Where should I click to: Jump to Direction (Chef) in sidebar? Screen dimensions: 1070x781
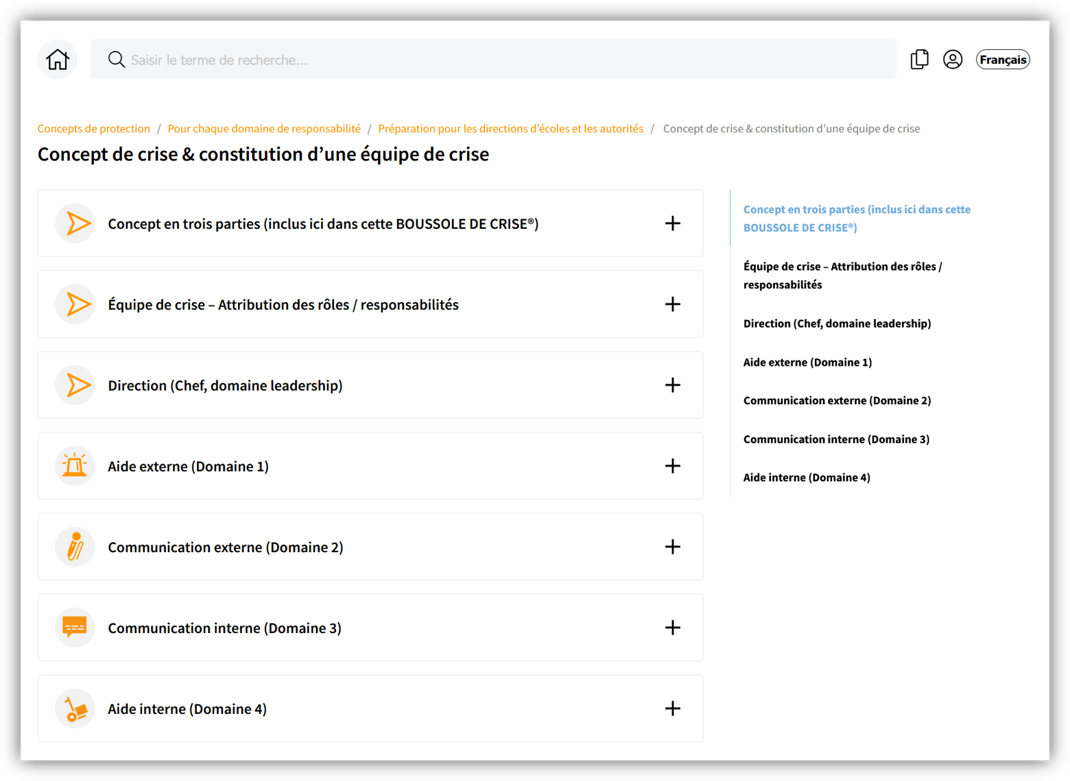pos(837,324)
